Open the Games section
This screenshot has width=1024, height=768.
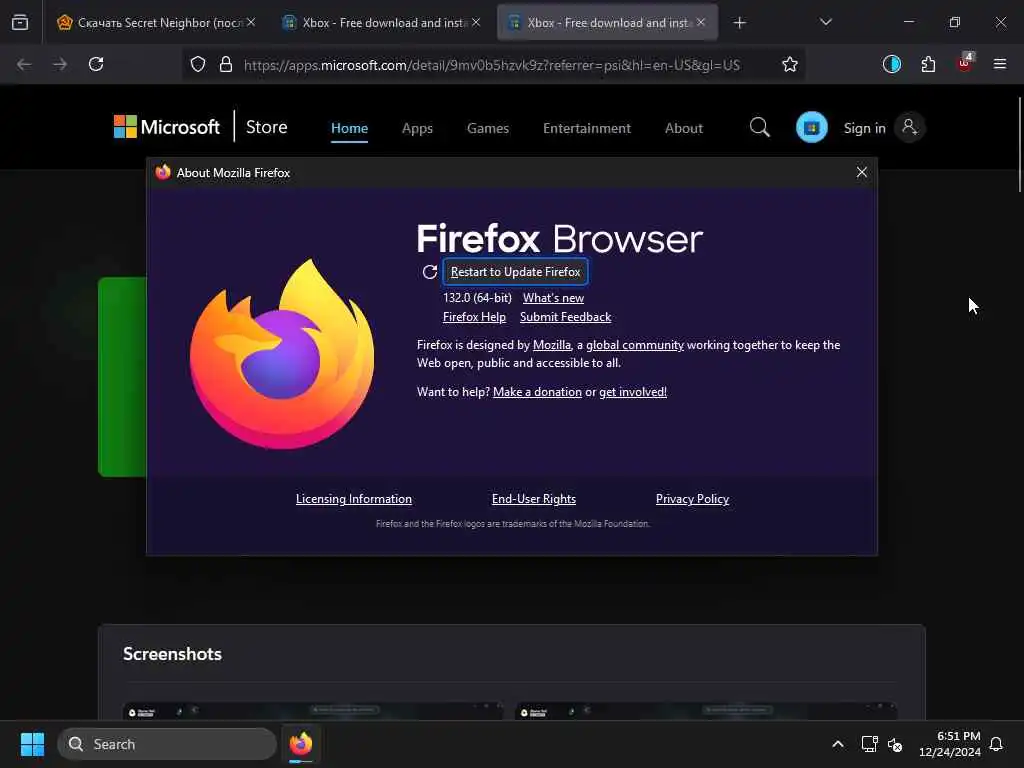pyautogui.click(x=488, y=128)
